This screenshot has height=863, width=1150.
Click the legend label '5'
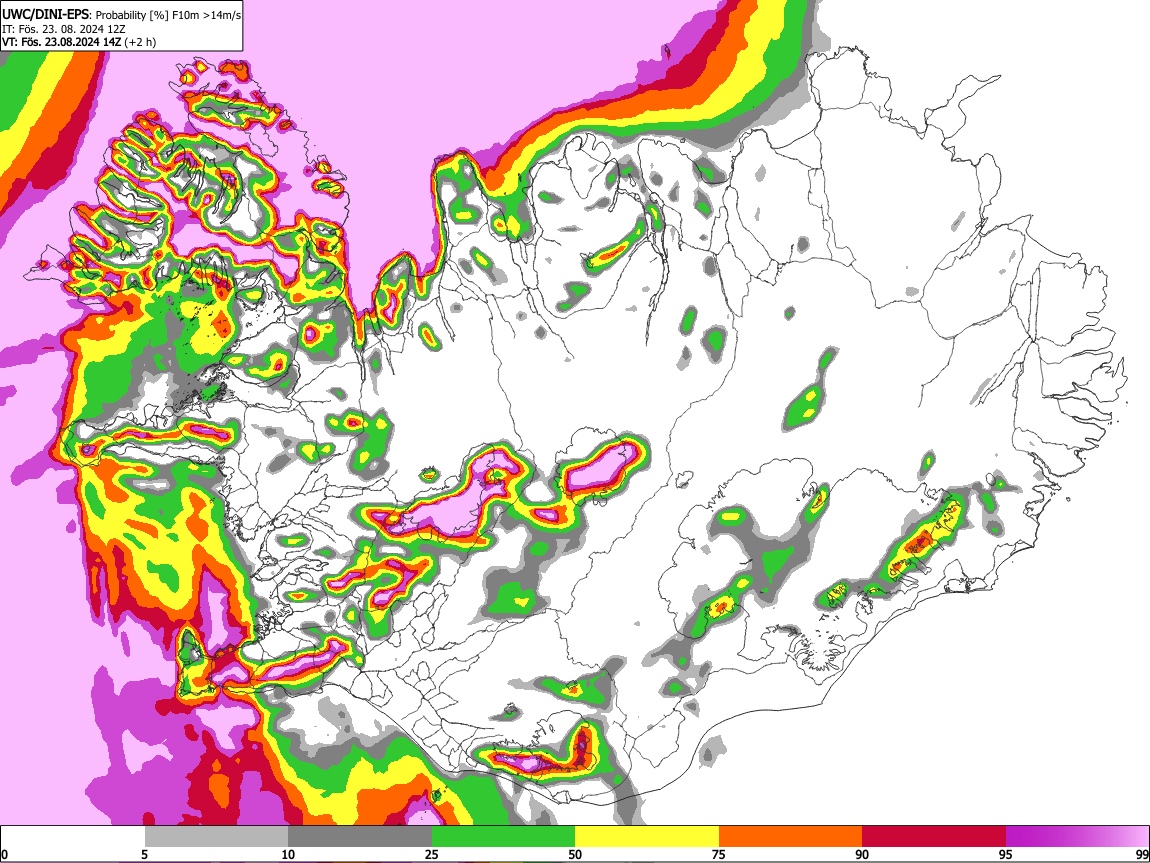(144, 854)
